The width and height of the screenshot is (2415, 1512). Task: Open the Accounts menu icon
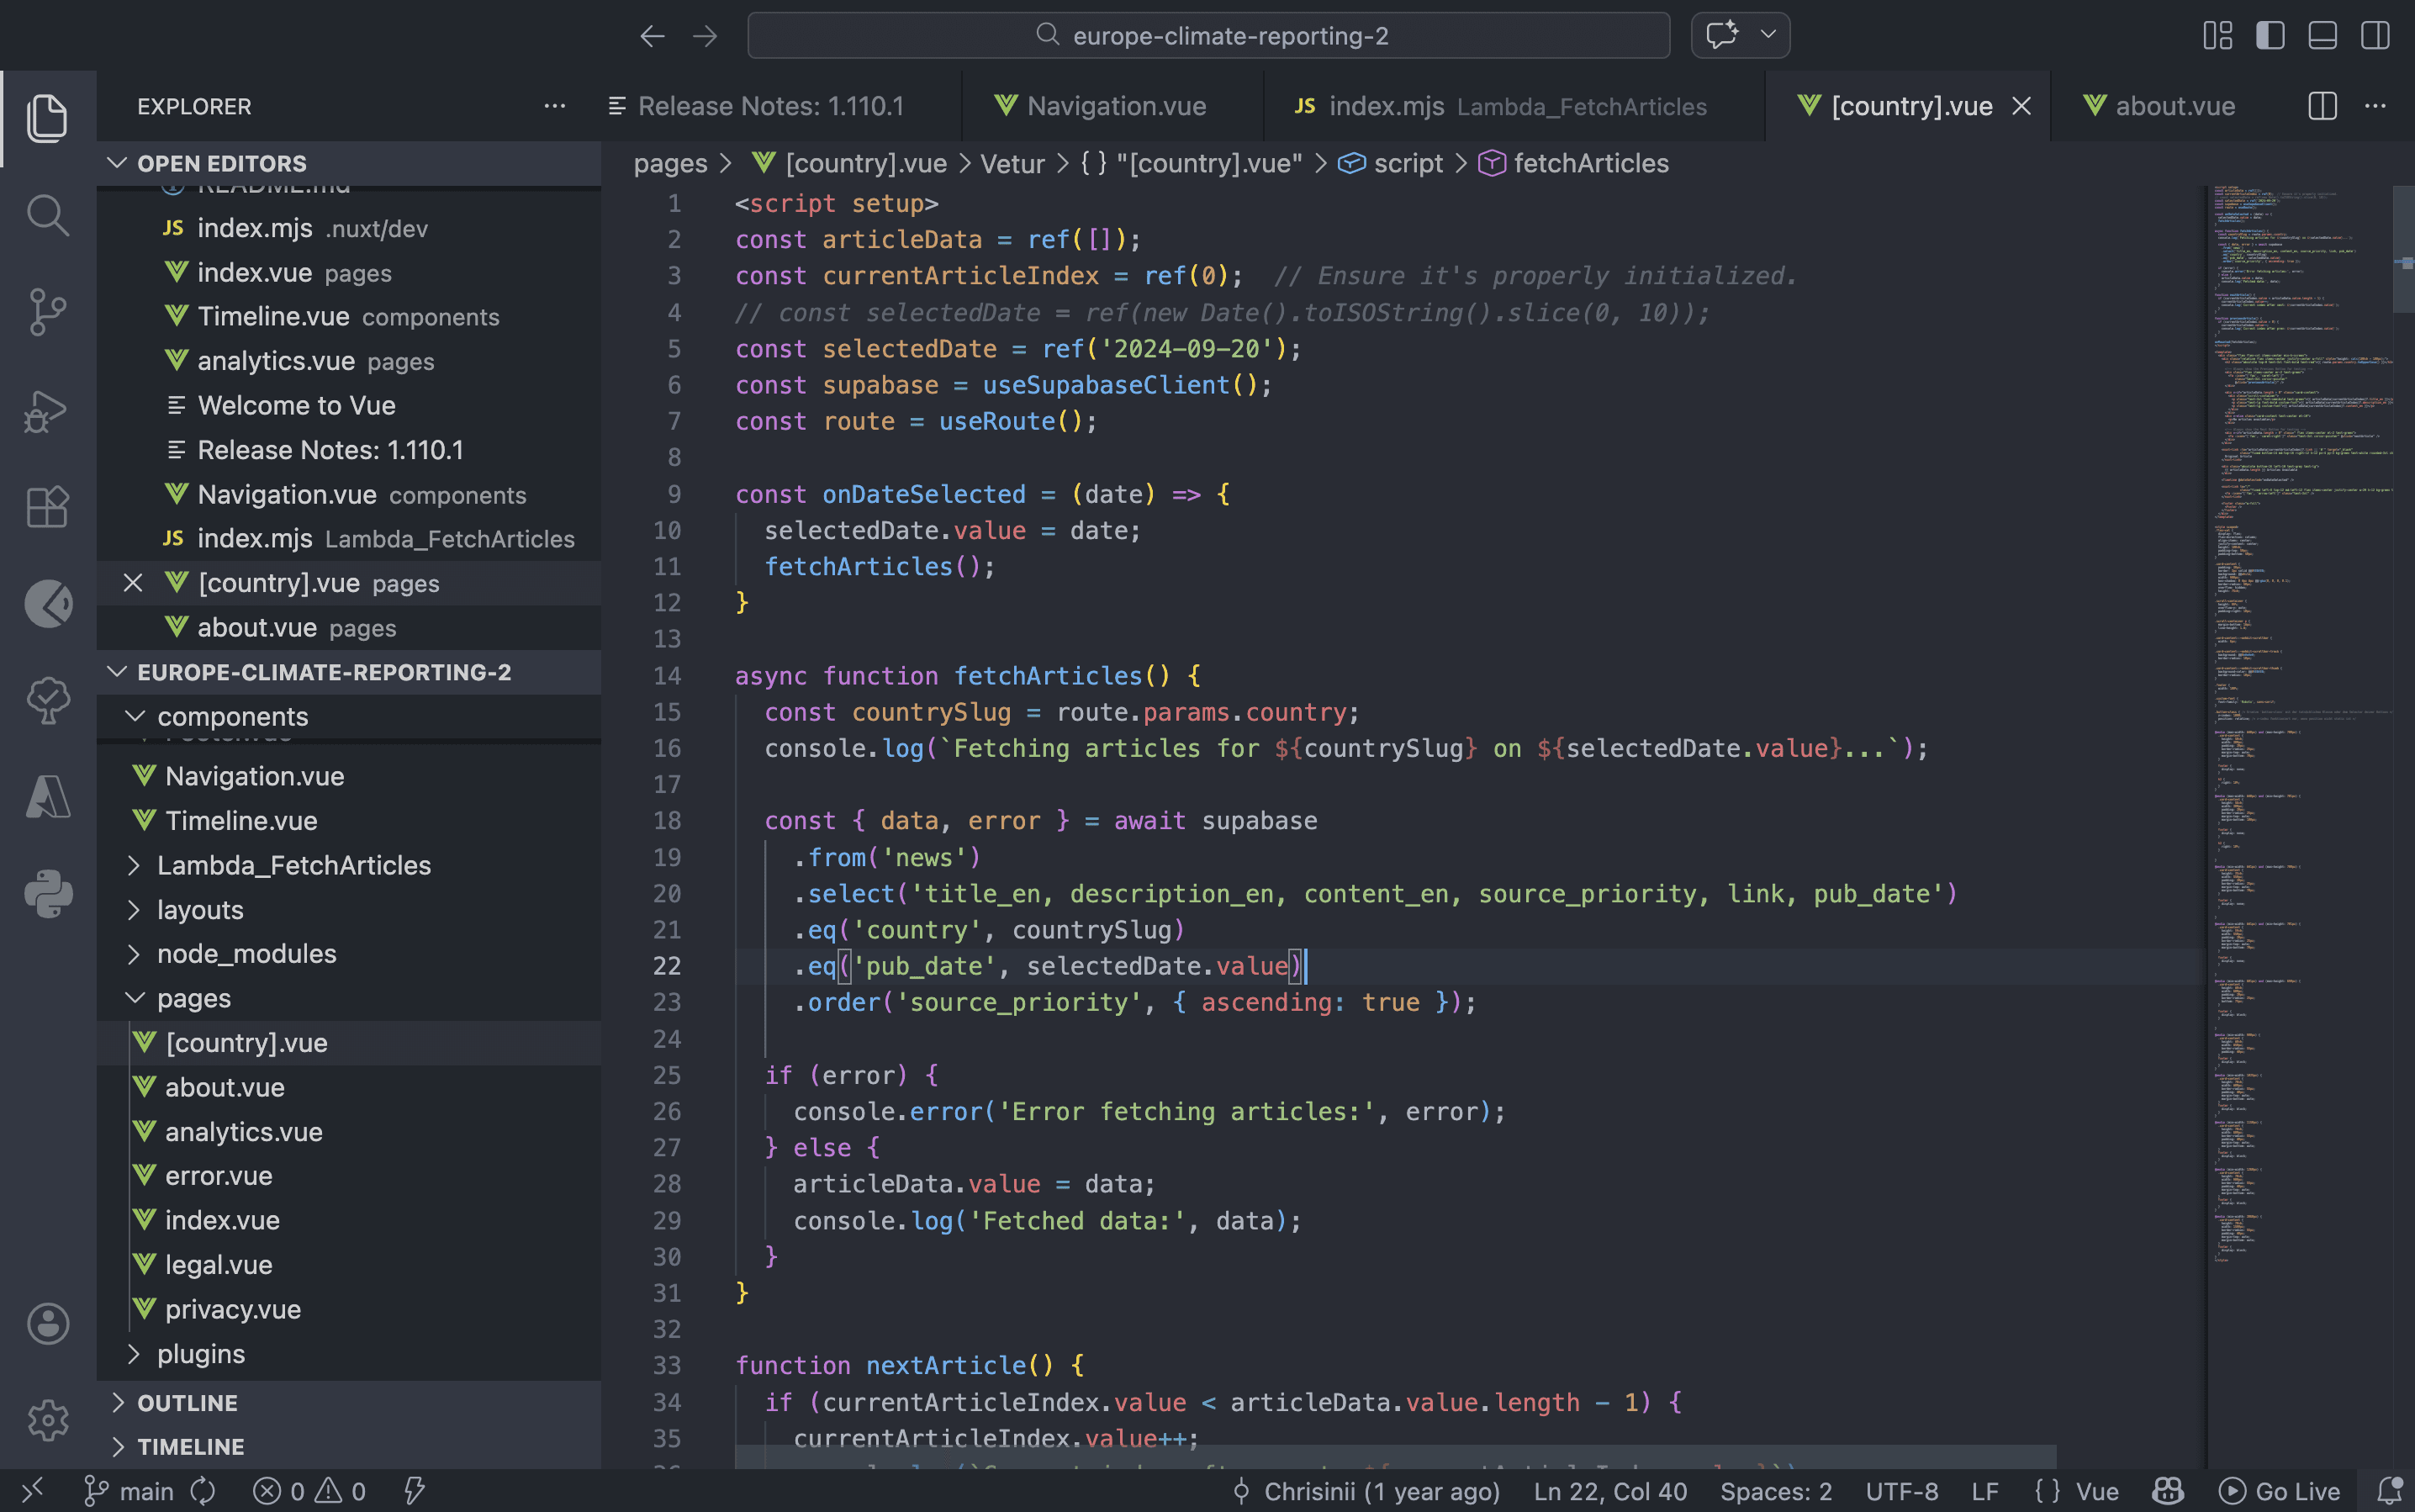click(47, 1323)
